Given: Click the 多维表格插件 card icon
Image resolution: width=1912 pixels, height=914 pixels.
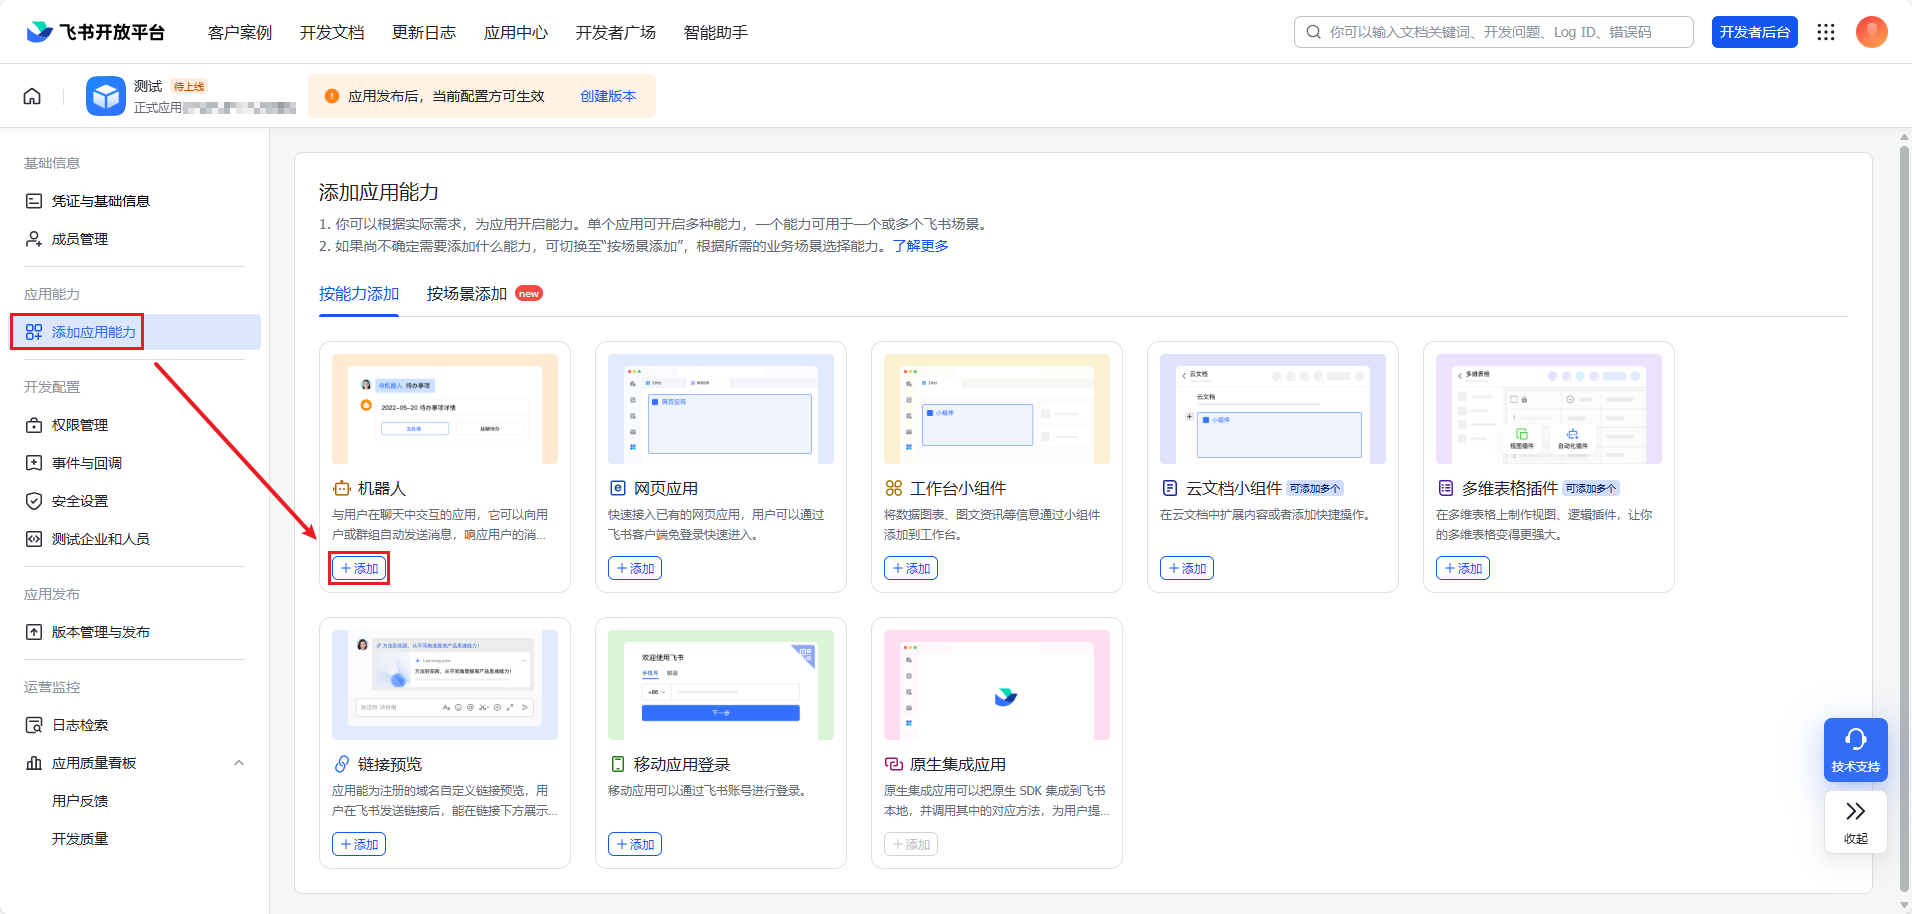Looking at the screenshot, I should (1445, 488).
